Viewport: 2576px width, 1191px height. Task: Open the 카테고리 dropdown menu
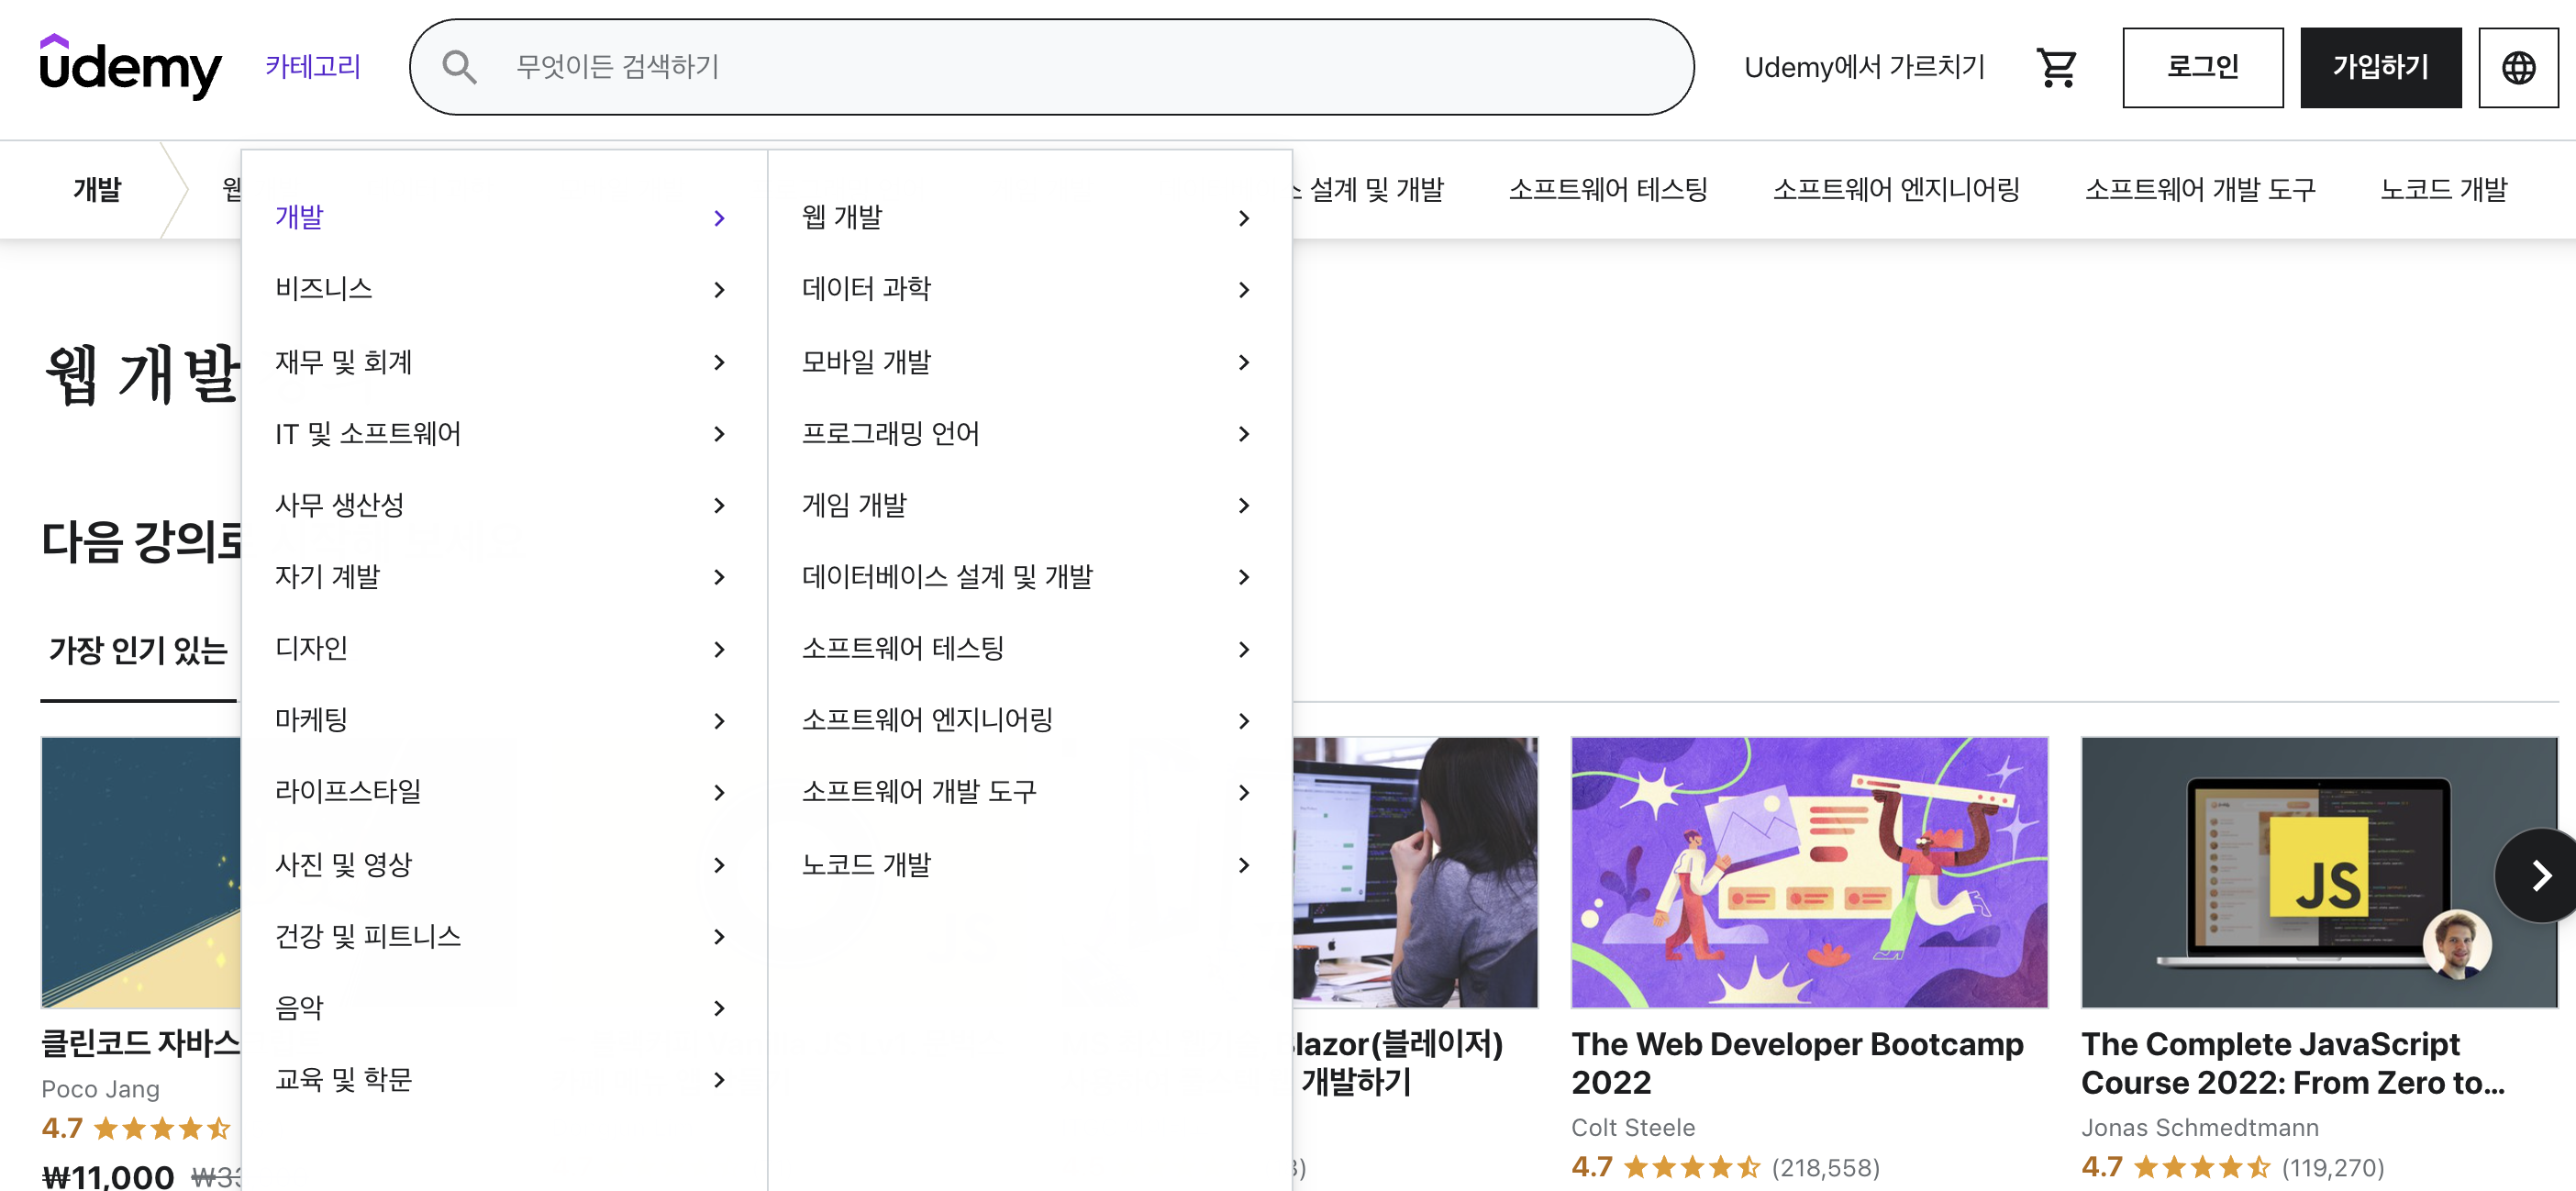point(312,67)
